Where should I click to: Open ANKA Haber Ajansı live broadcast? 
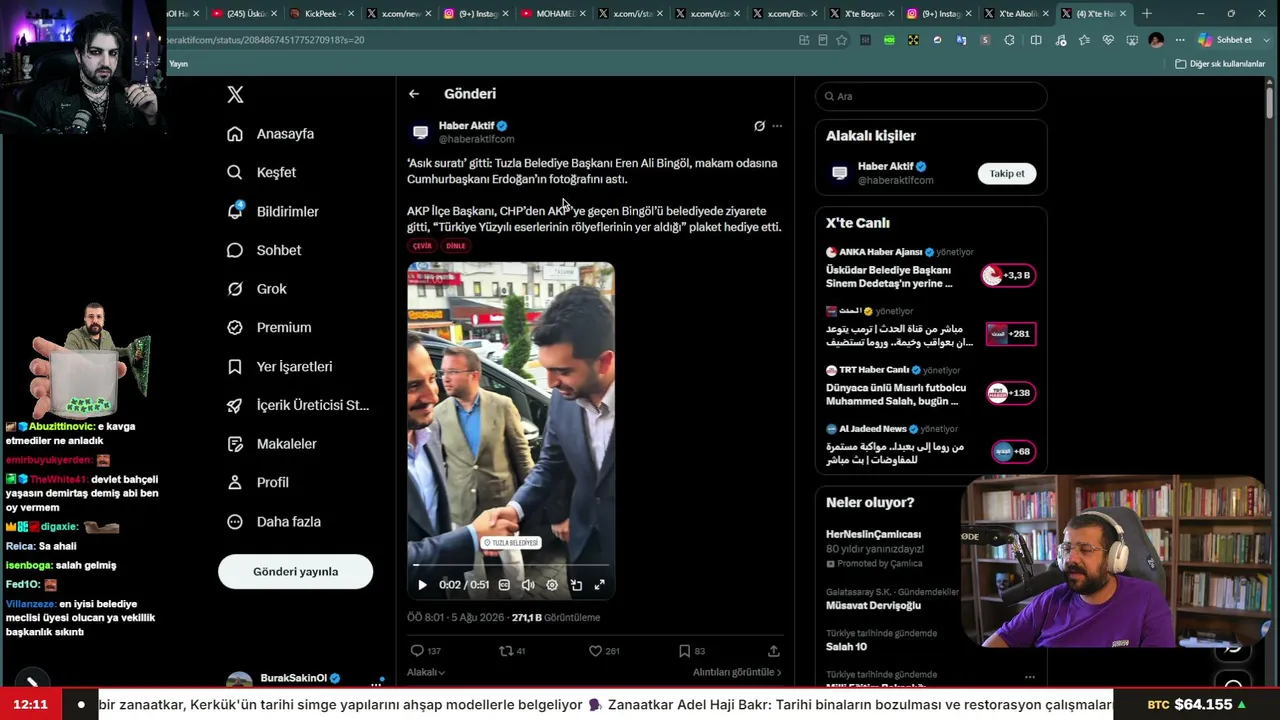900,270
